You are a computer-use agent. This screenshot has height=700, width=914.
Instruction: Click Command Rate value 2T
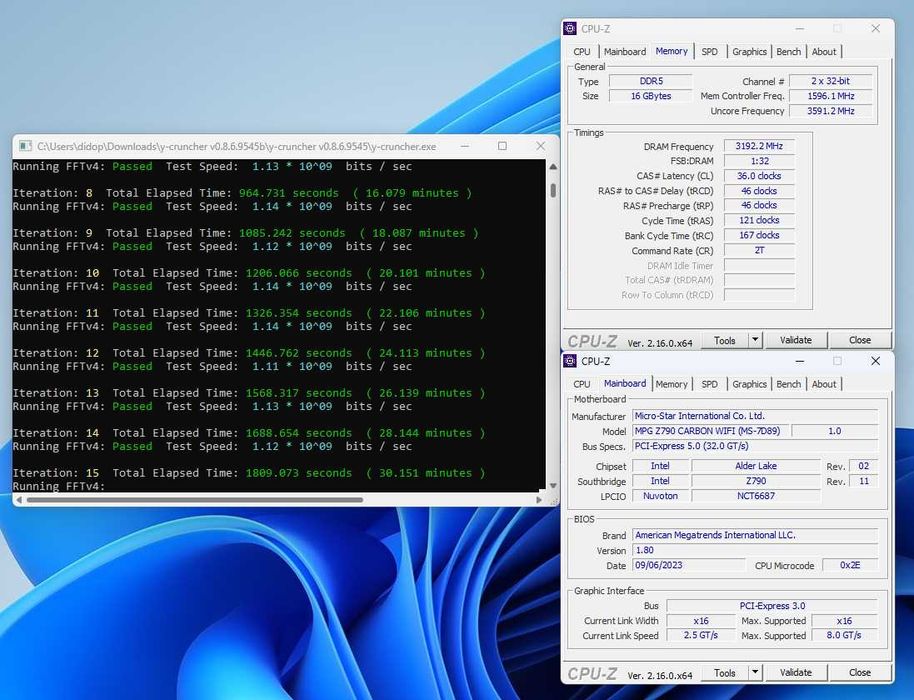click(759, 251)
